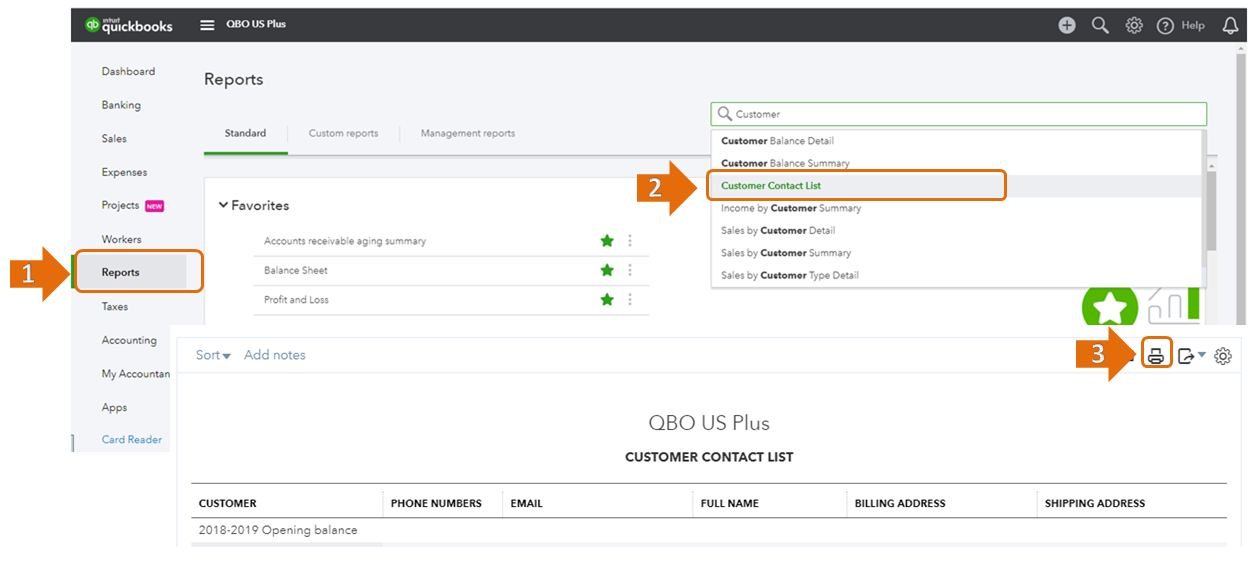Toggle the hamburger navigation menu
The width and height of the screenshot is (1250, 577).
point(207,25)
